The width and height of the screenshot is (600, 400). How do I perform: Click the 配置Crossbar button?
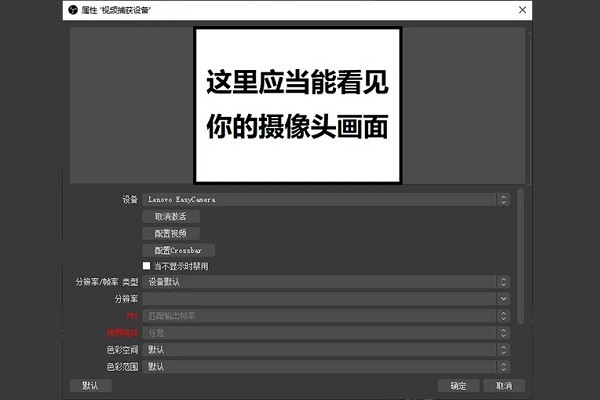(178, 250)
